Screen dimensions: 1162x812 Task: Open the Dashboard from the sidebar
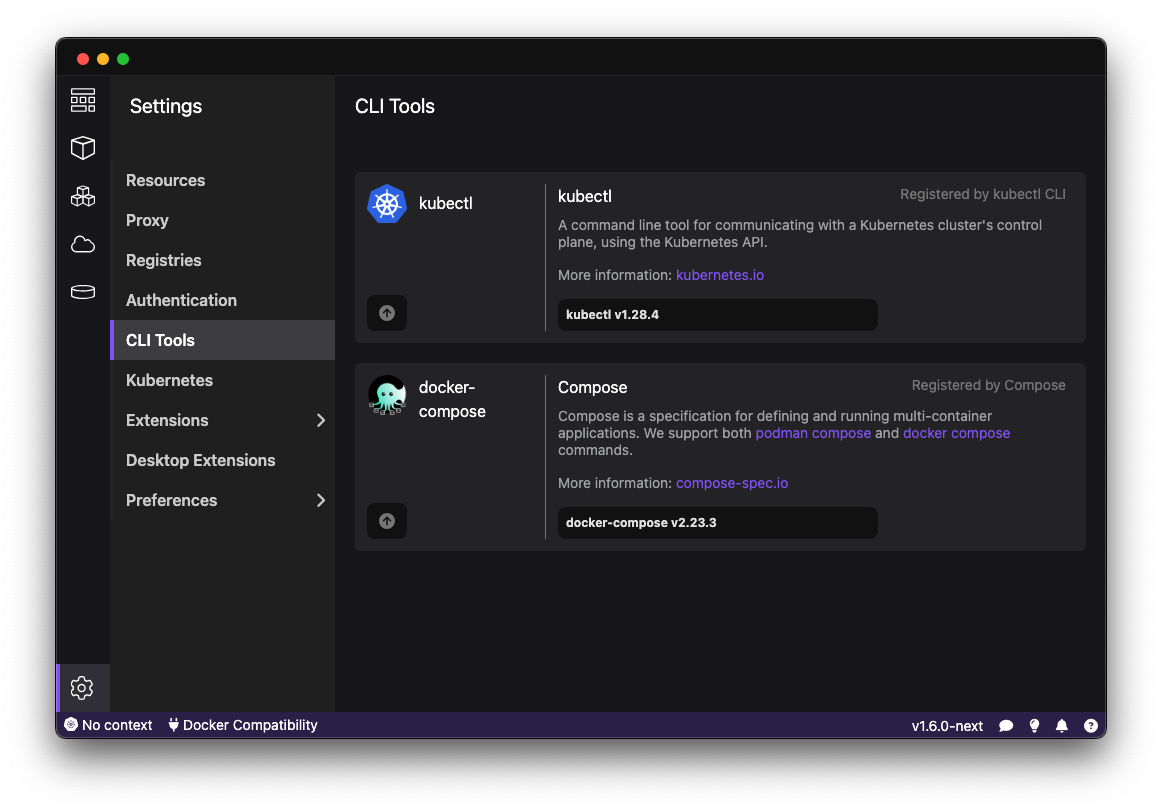[83, 100]
